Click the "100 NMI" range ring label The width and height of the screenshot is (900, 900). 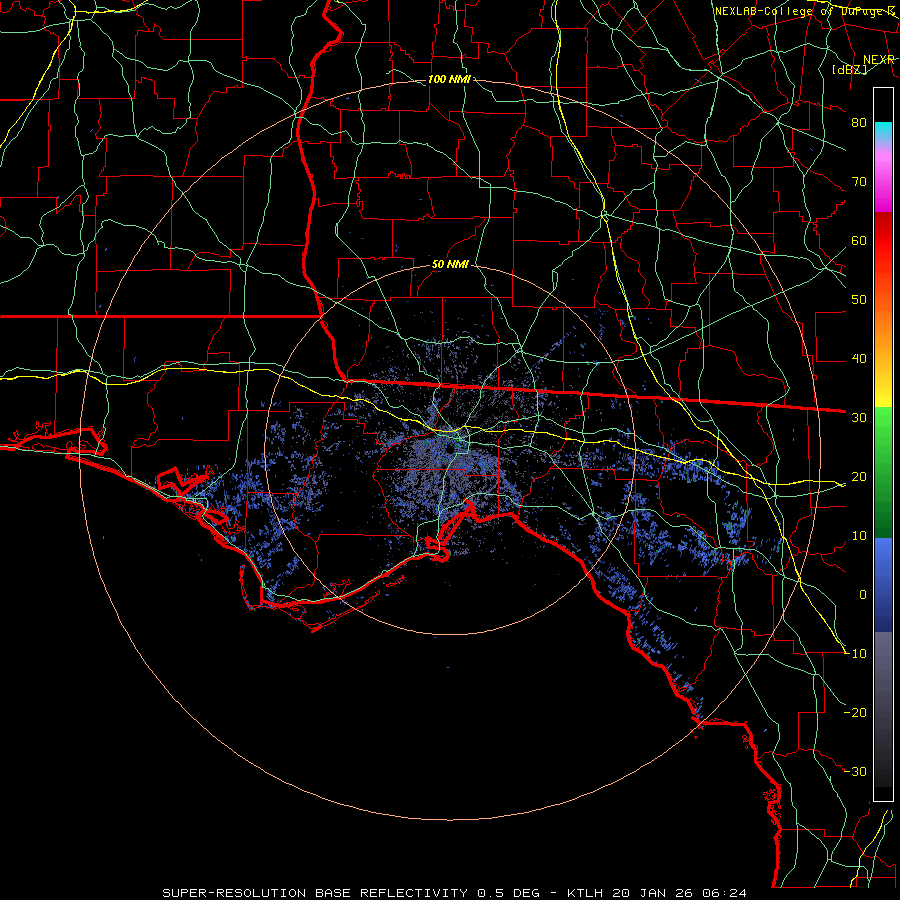[449, 79]
